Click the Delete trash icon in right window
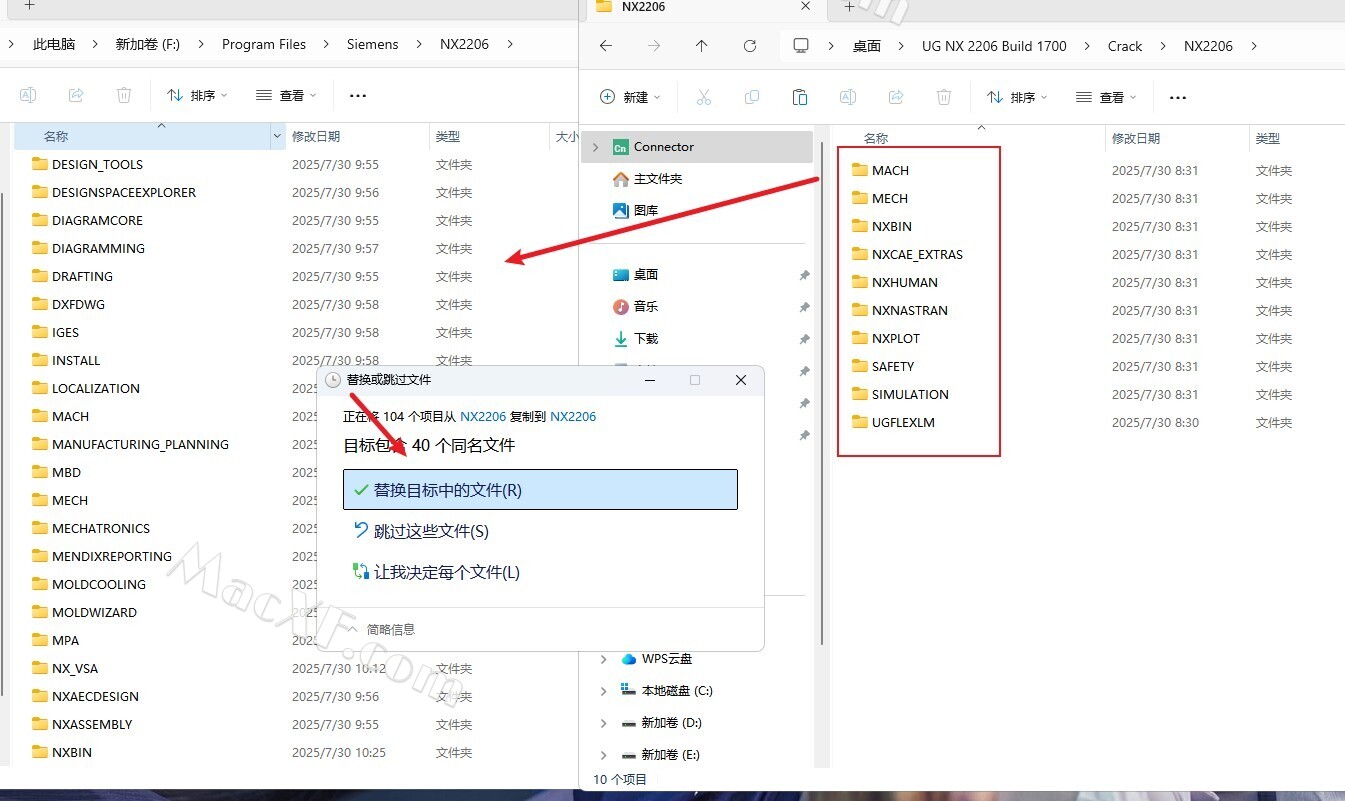The width and height of the screenshot is (1345, 801). pos(944,97)
